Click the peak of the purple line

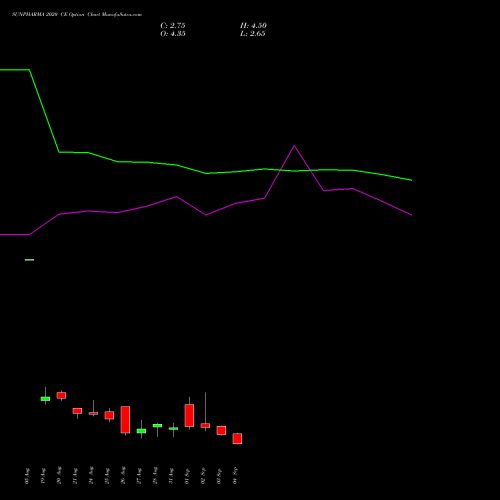(x=294, y=146)
